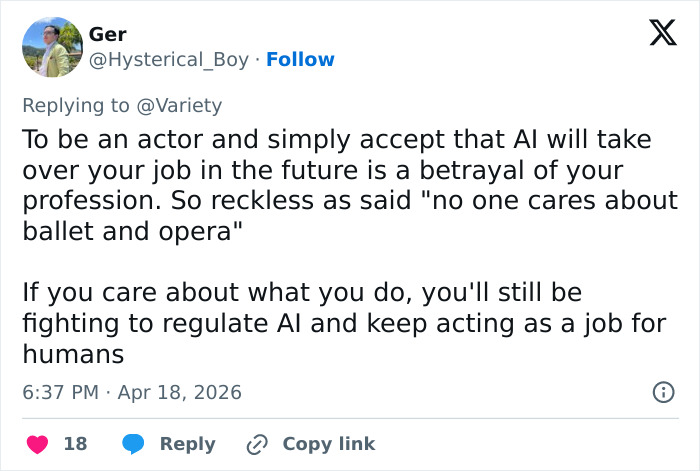Click the date Apr 18, 2026
700x471 pixels.
(179, 392)
